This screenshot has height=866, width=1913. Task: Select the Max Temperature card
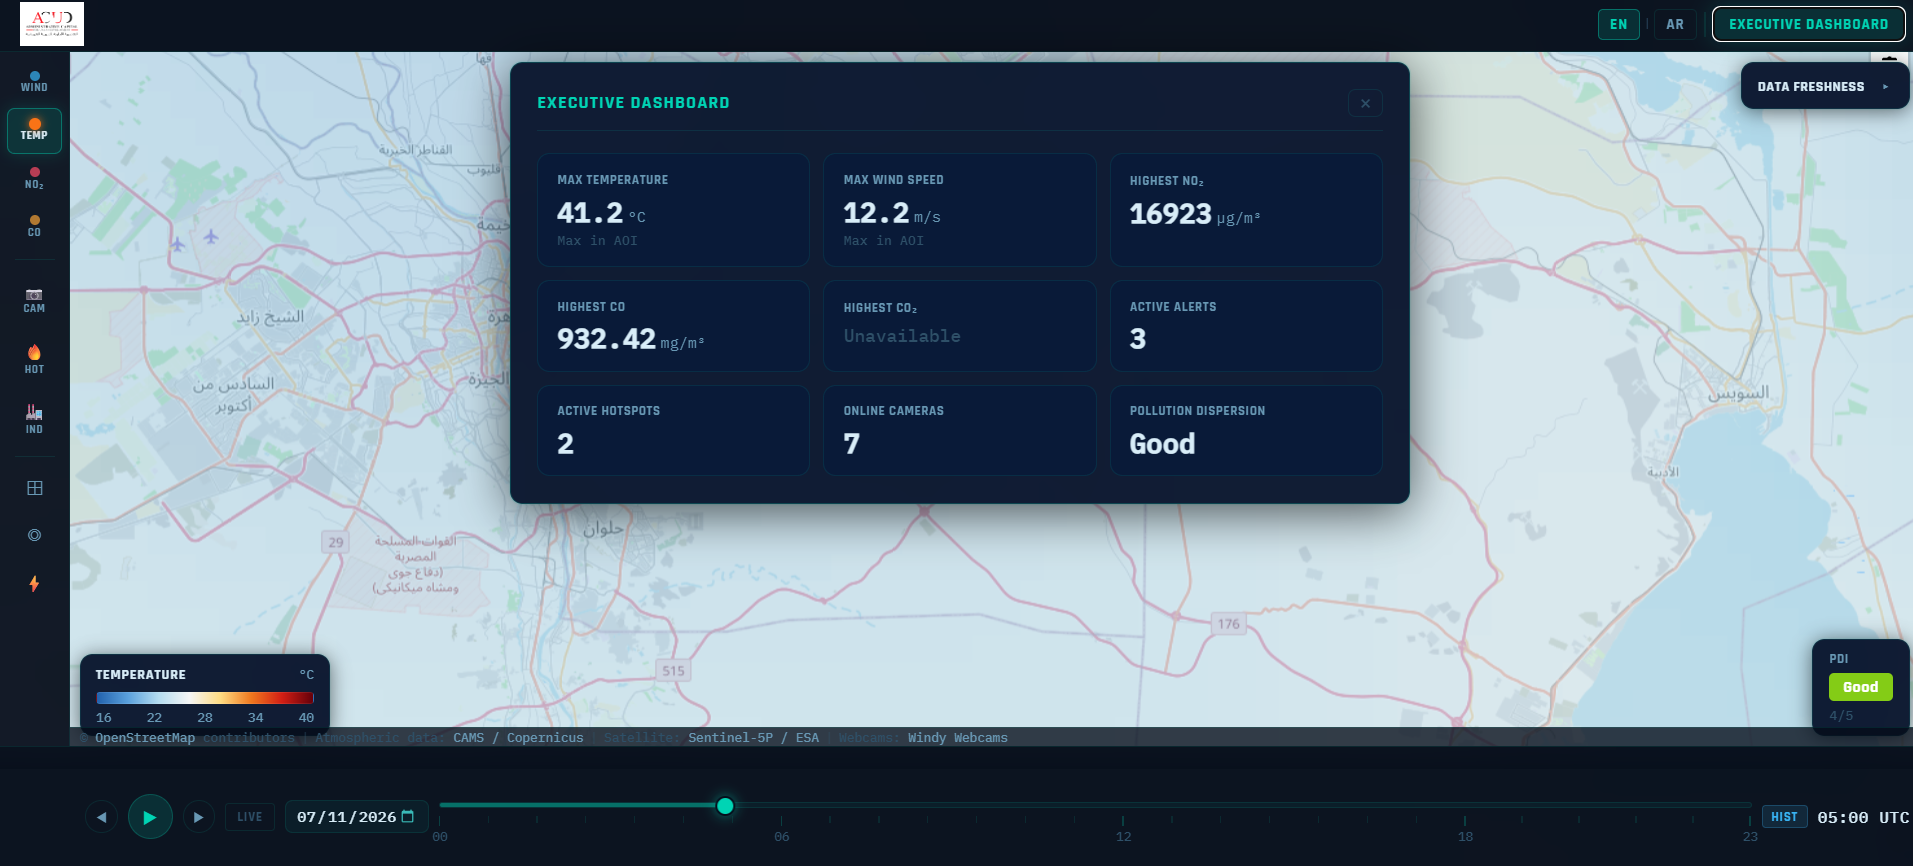point(673,210)
